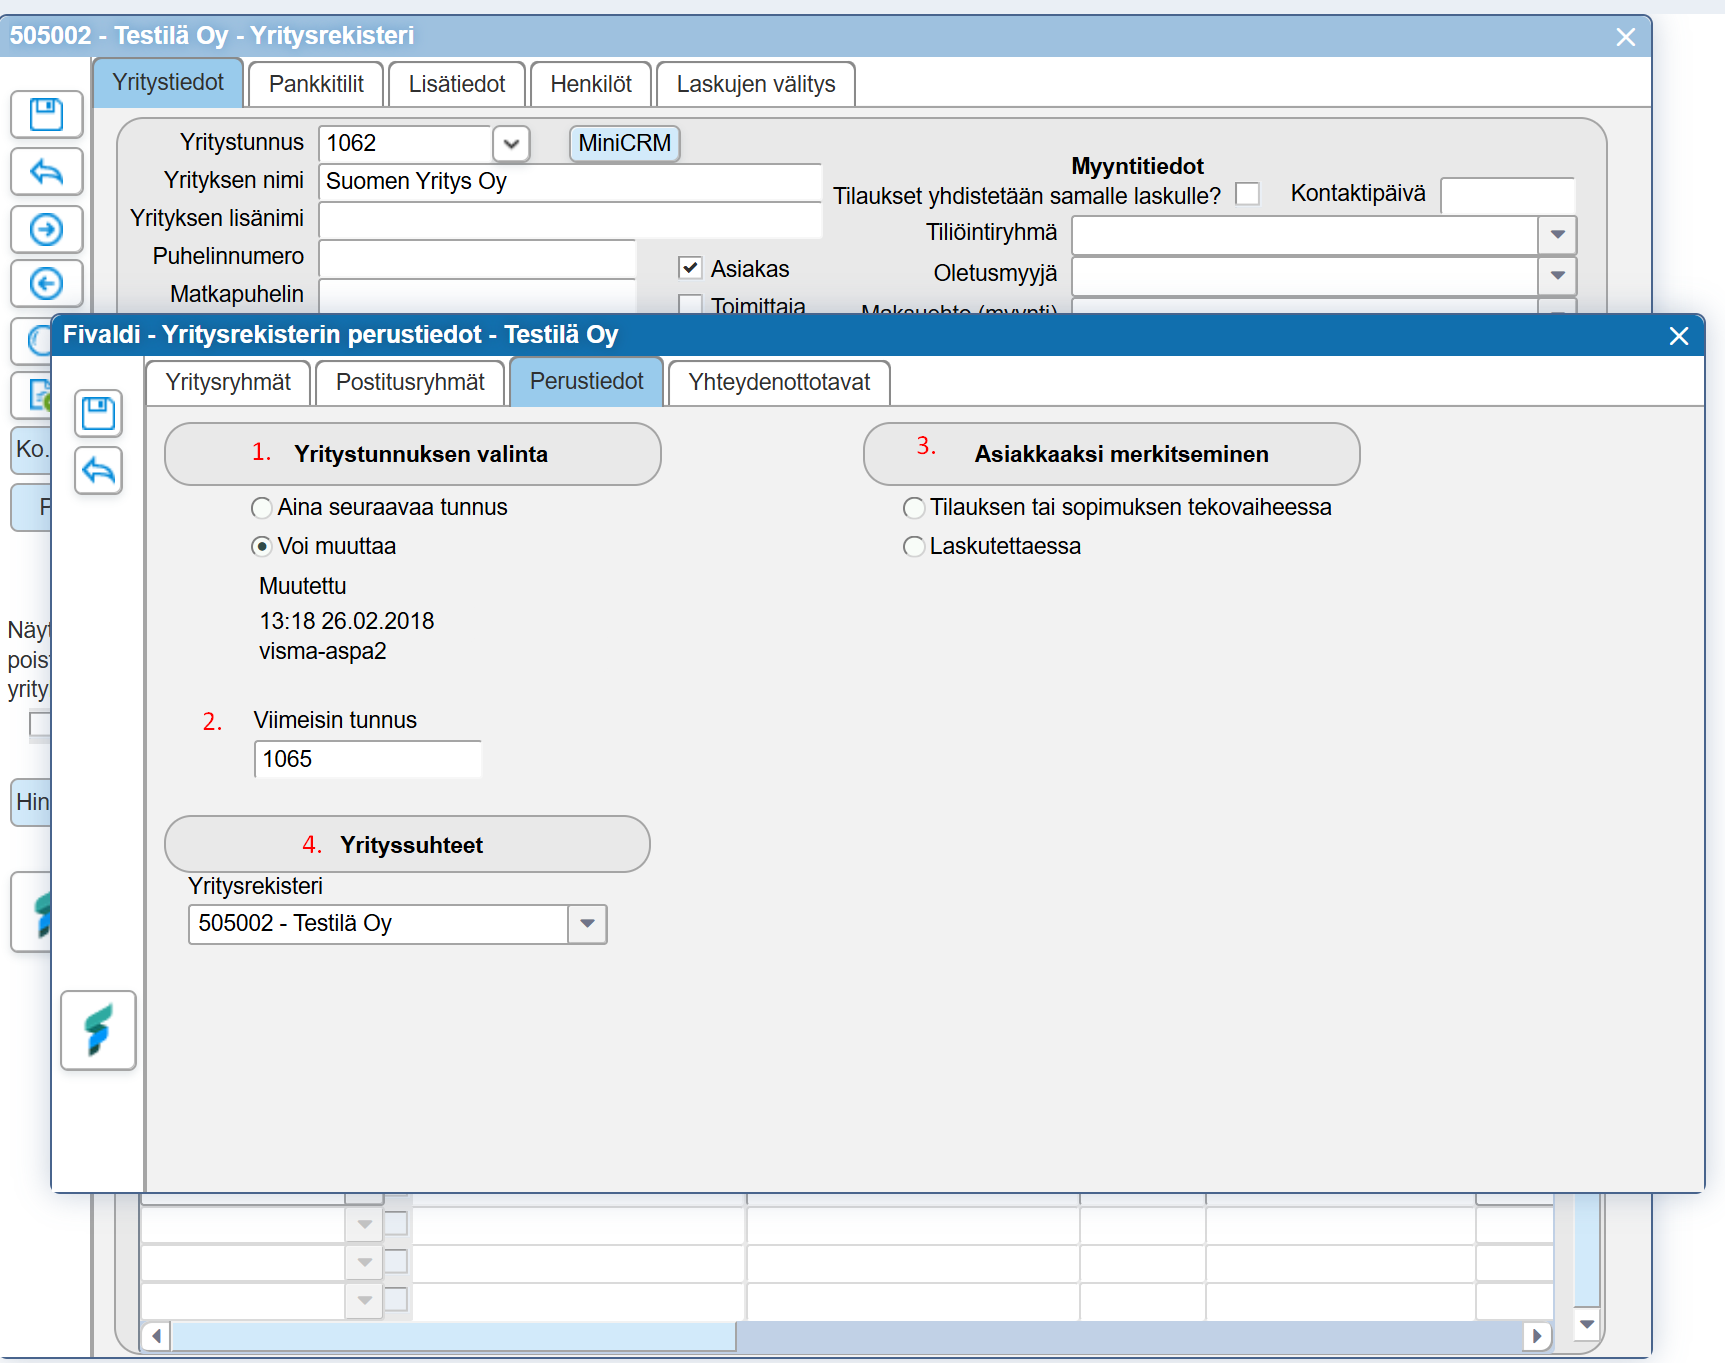Click the Puhelinnumero input field
This screenshot has height=1363, width=1725.
(x=477, y=257)
